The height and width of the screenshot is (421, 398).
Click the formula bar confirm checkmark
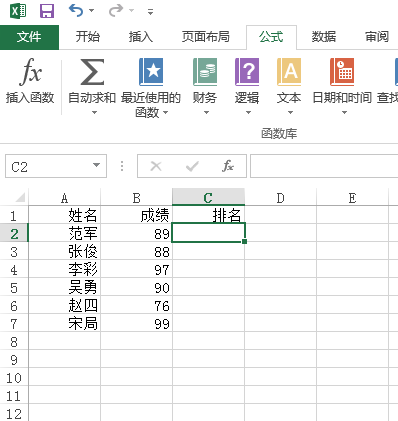tap(192, 166)
